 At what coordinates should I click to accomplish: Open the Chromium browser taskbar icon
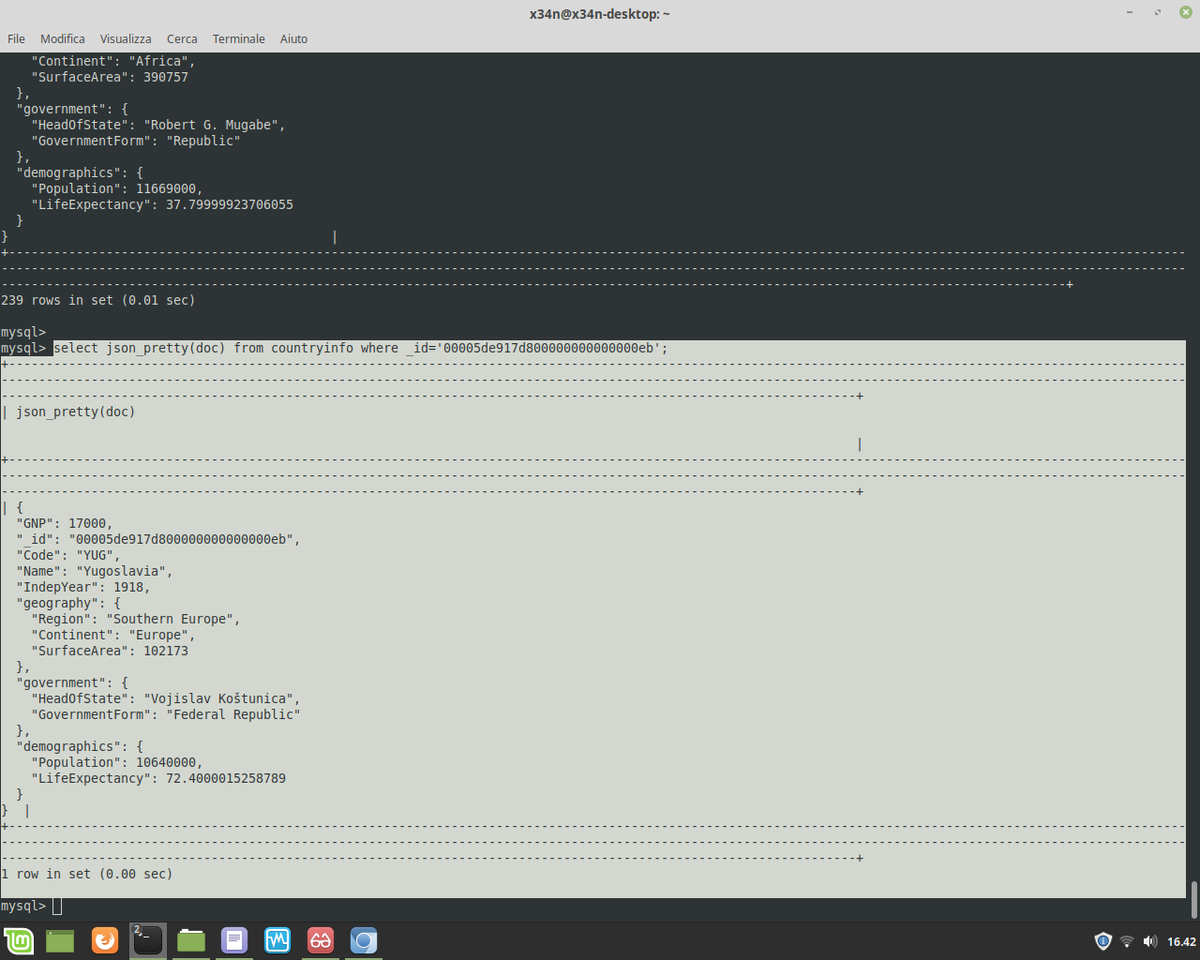[x=364, y=940]
